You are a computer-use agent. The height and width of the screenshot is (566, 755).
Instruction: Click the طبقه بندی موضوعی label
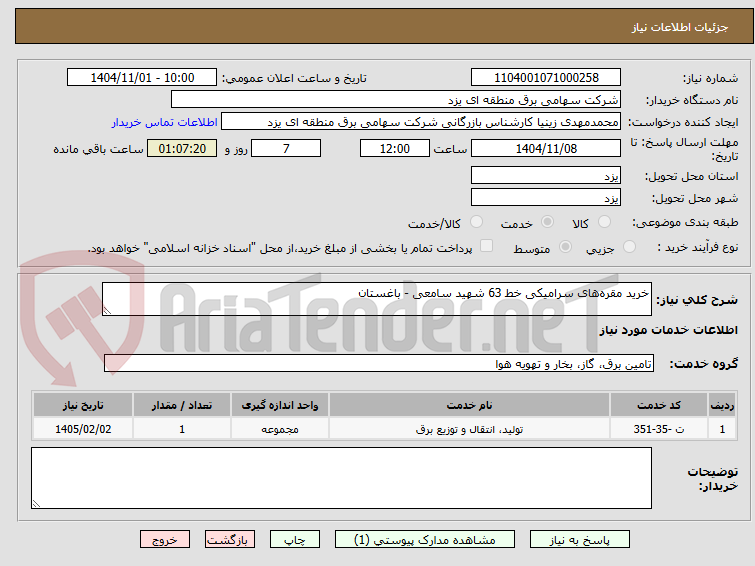click(685, 222)
